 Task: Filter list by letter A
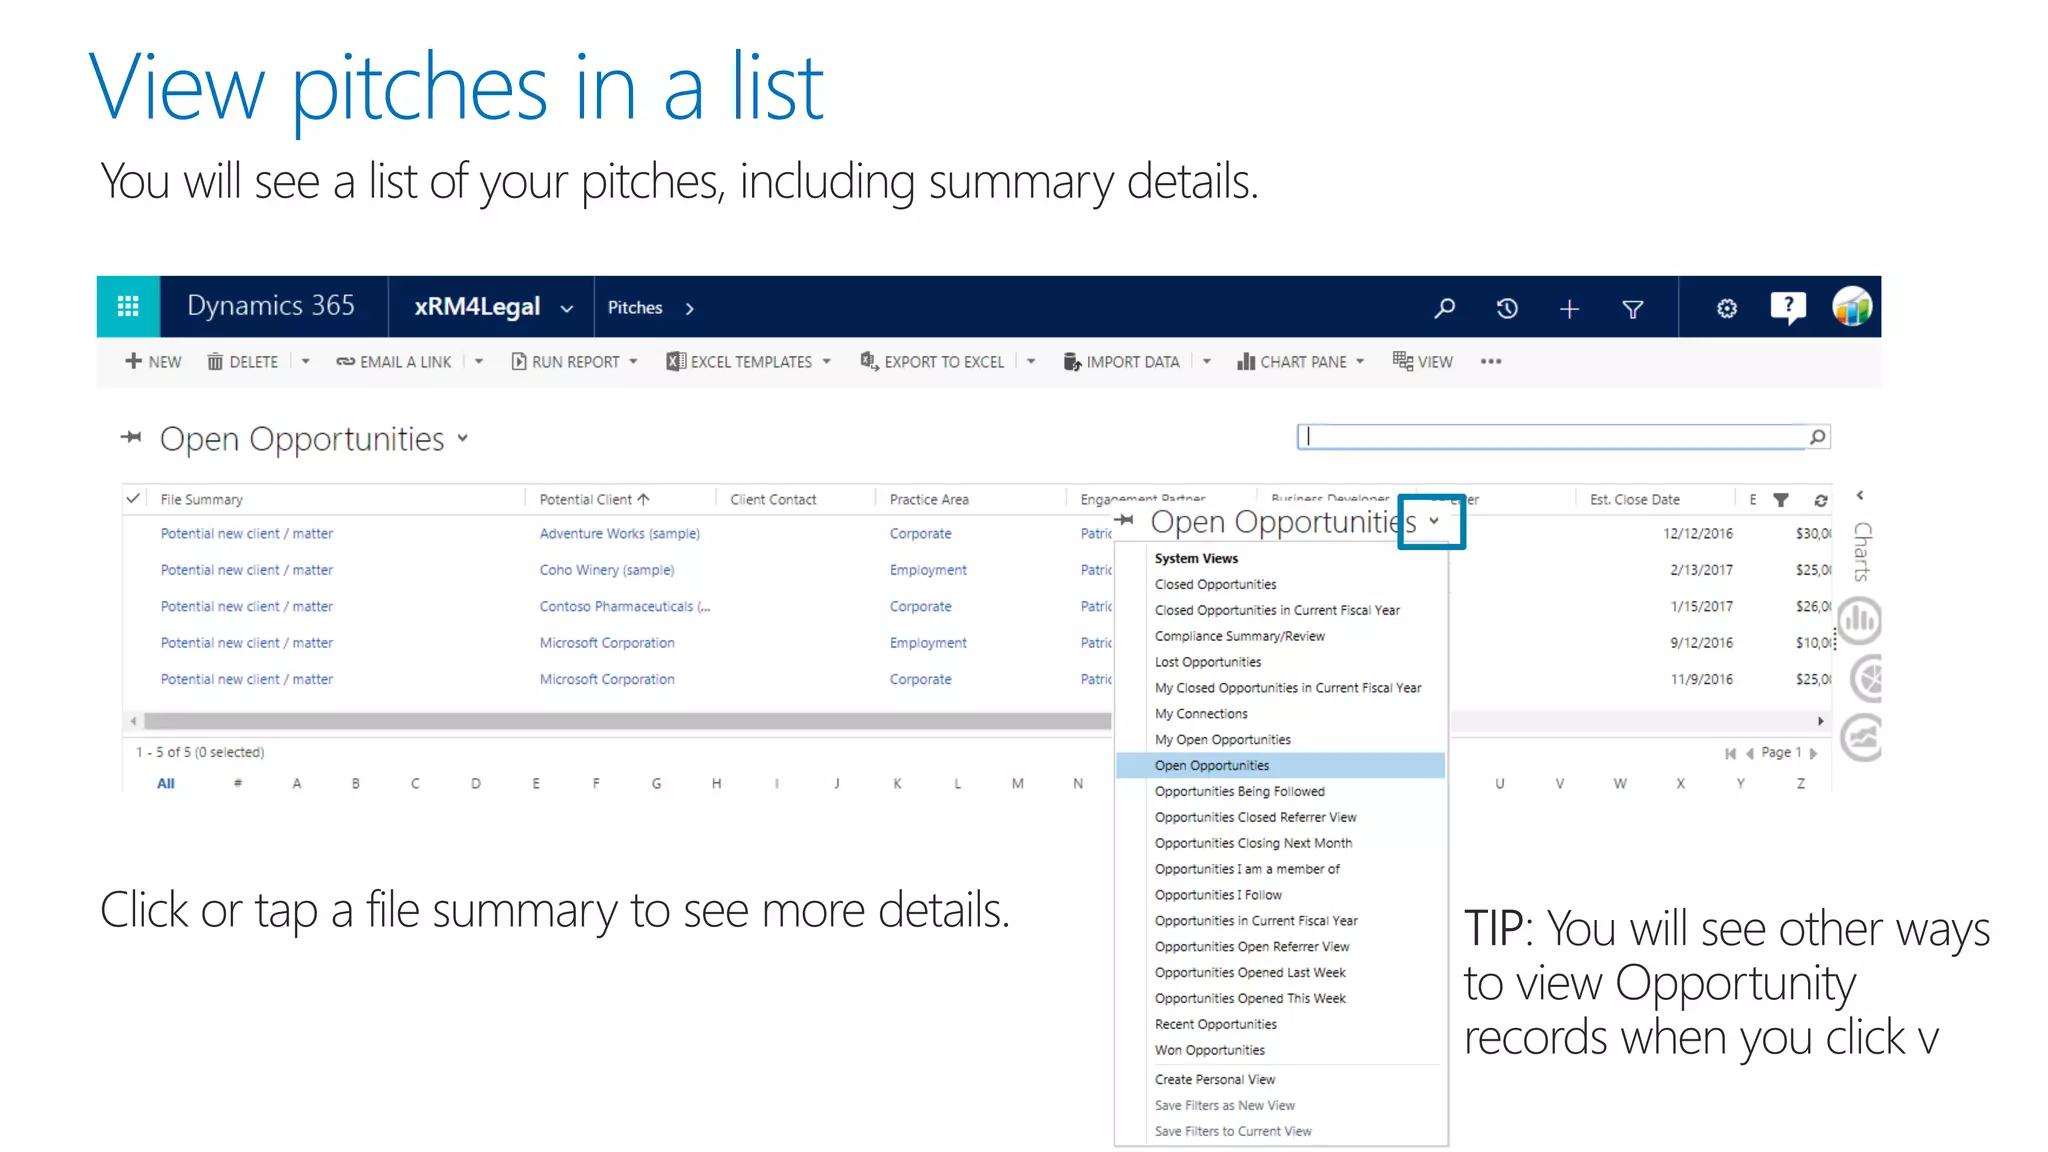tap(297, 784)
